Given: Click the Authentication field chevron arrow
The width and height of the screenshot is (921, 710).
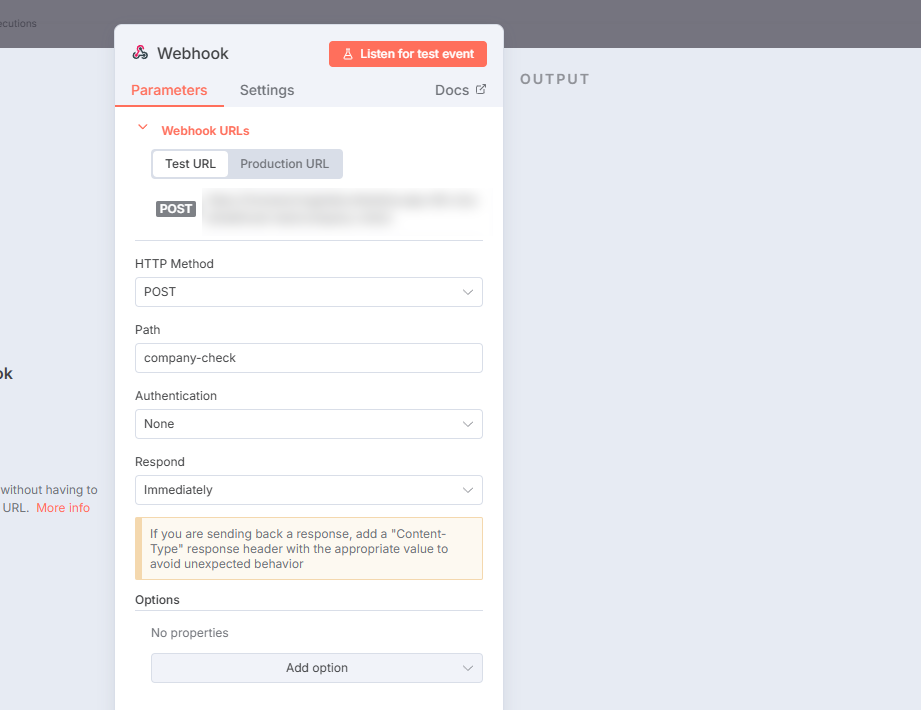Looking at the screenshot, I should (x=467, y=424).
